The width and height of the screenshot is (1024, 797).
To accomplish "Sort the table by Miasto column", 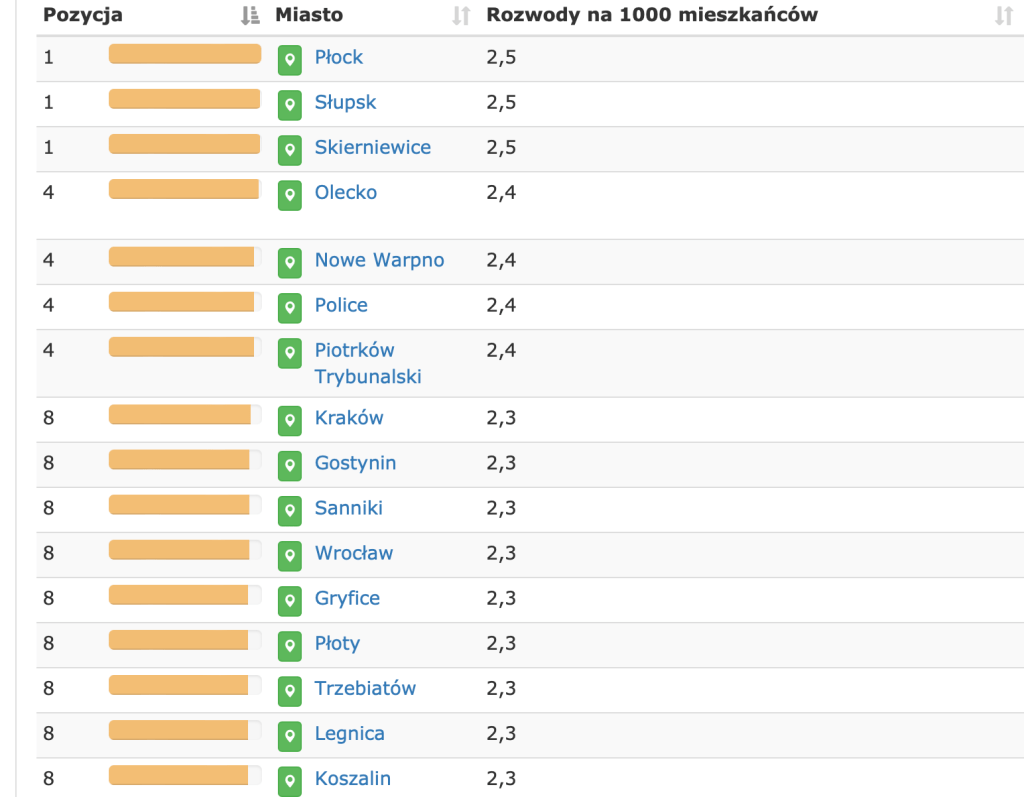I will tap(461, 15).
